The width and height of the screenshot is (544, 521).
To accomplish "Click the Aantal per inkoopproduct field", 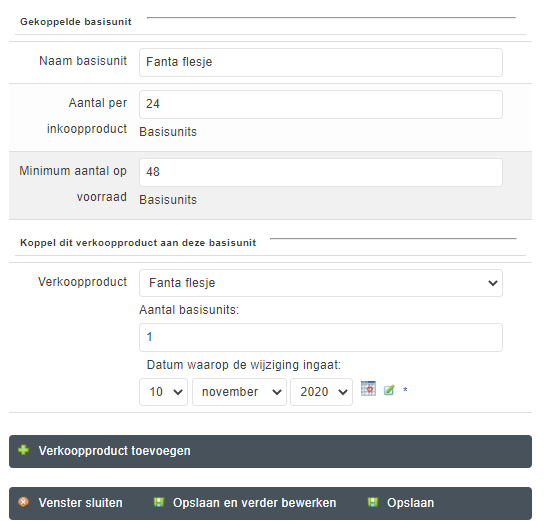I will point(321,104).
